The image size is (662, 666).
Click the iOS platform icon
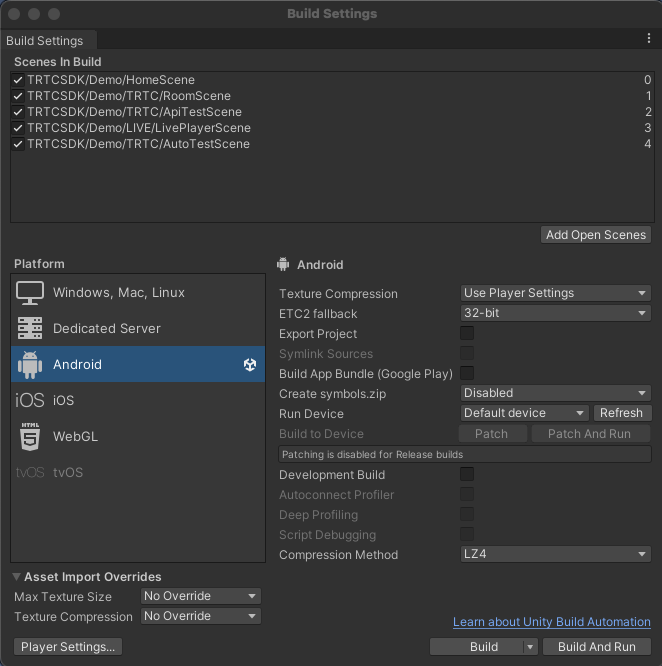(30, 401)
